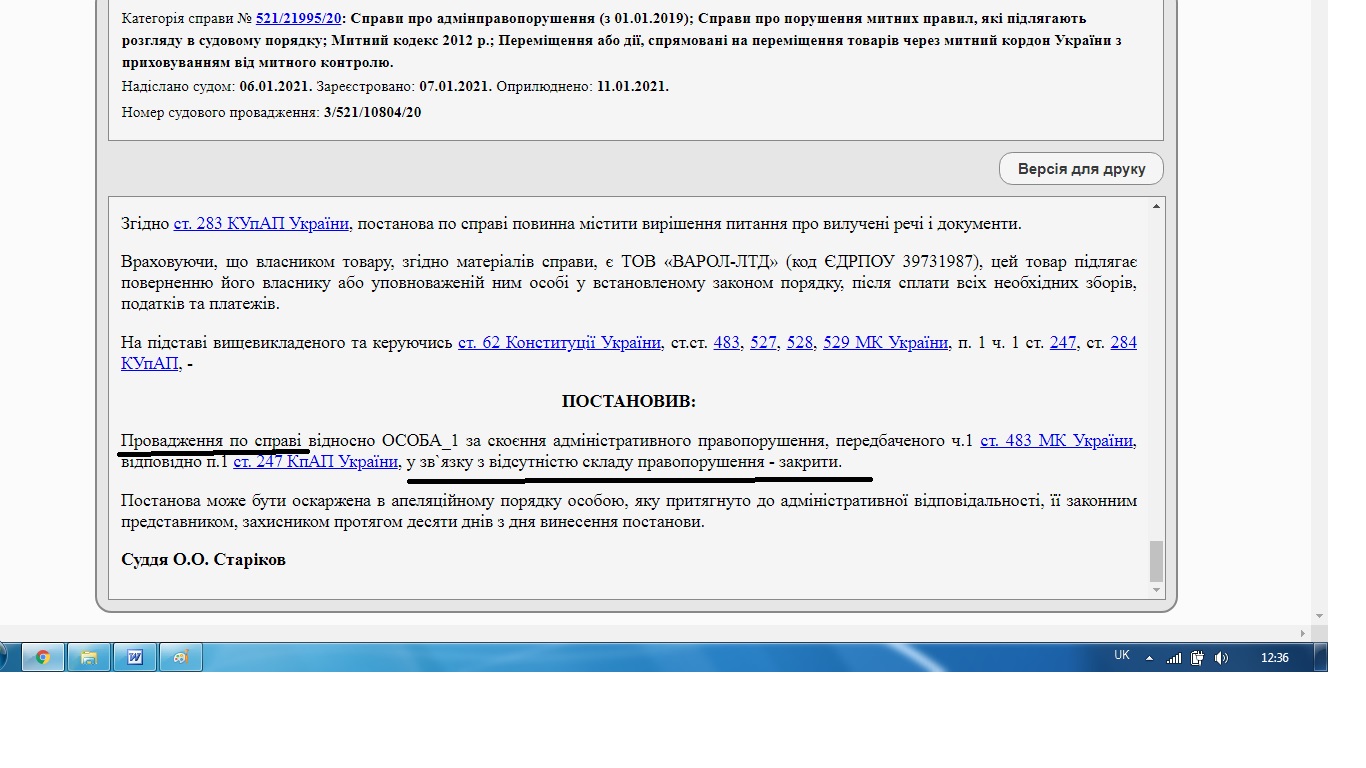Open the 'ст. 483 МК України' link

pyautogui.click(x=1056, y=440)
